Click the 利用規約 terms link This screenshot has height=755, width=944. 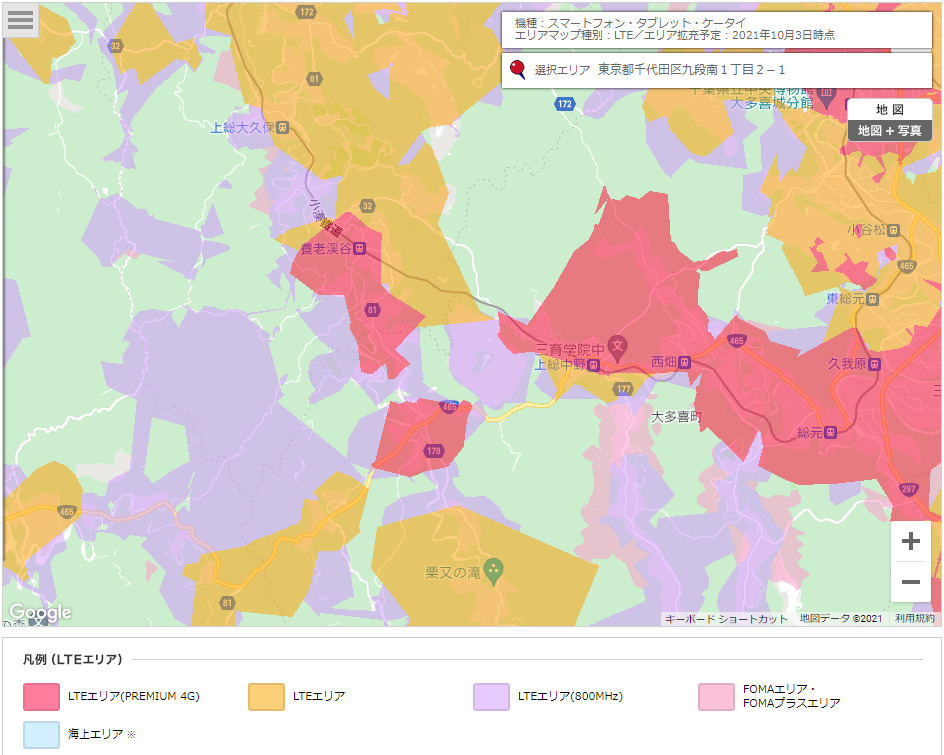coord(914,619)
